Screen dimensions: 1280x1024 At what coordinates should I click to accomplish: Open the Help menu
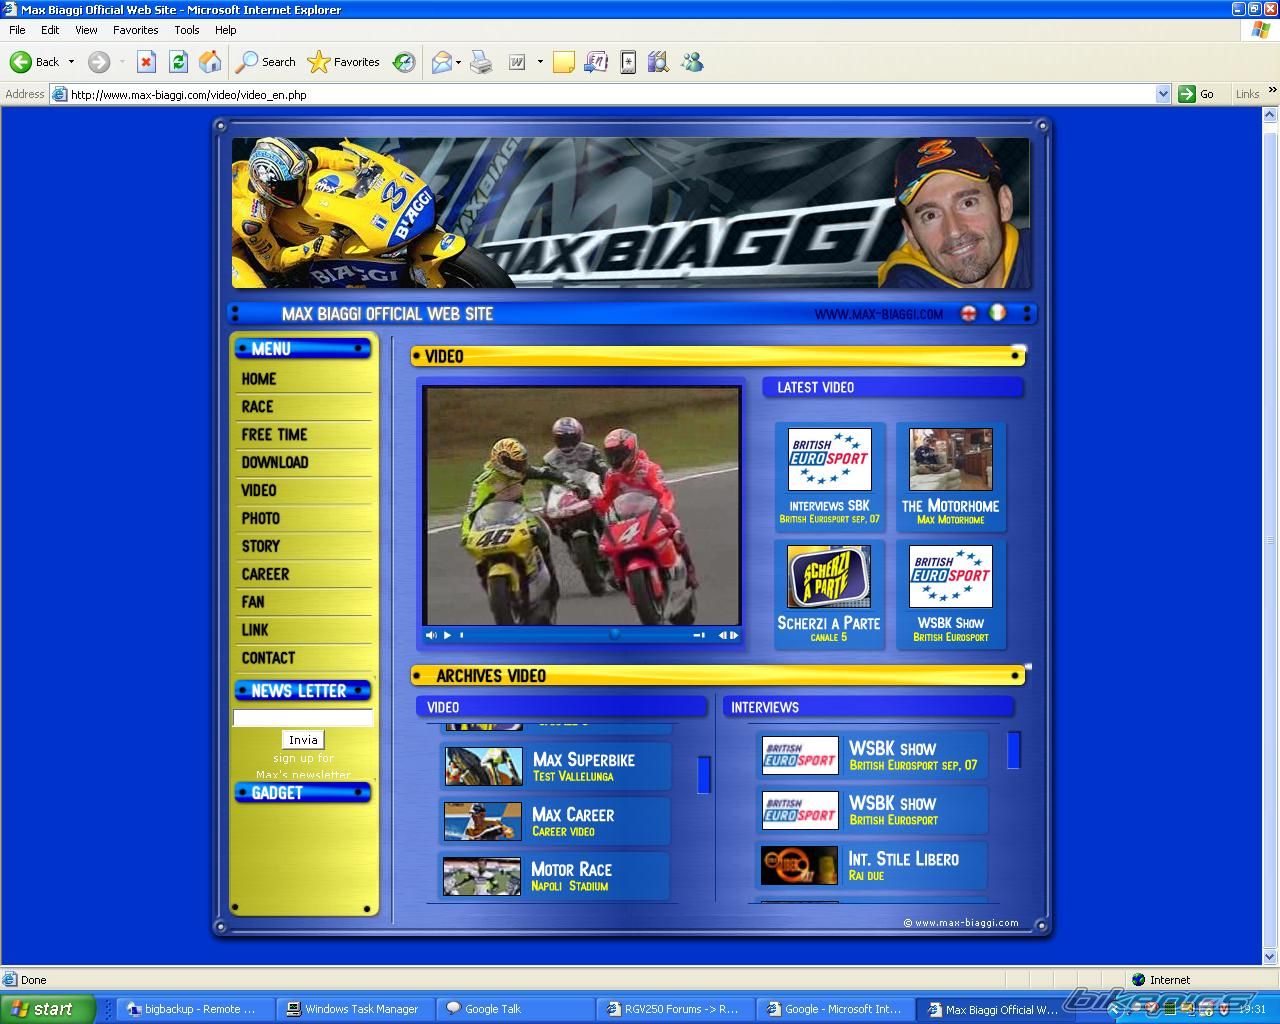(226, 30)
